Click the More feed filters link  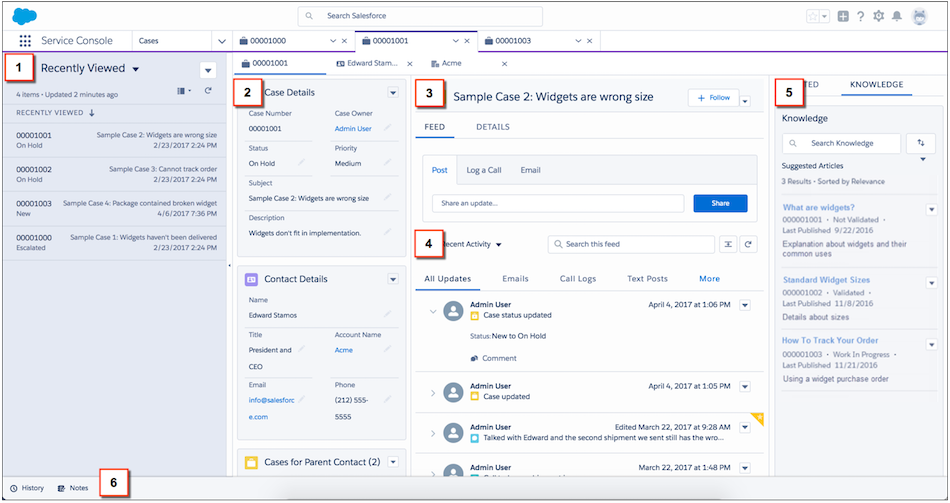pos(709,279)
